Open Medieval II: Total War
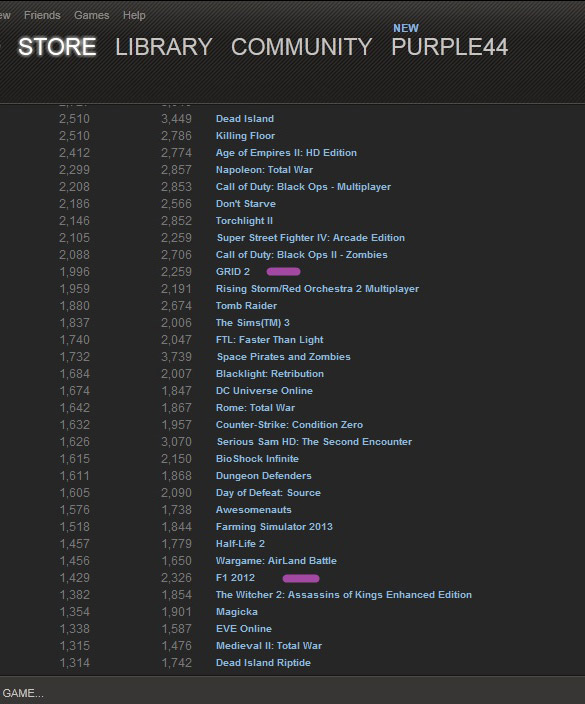 coord(268,646)
